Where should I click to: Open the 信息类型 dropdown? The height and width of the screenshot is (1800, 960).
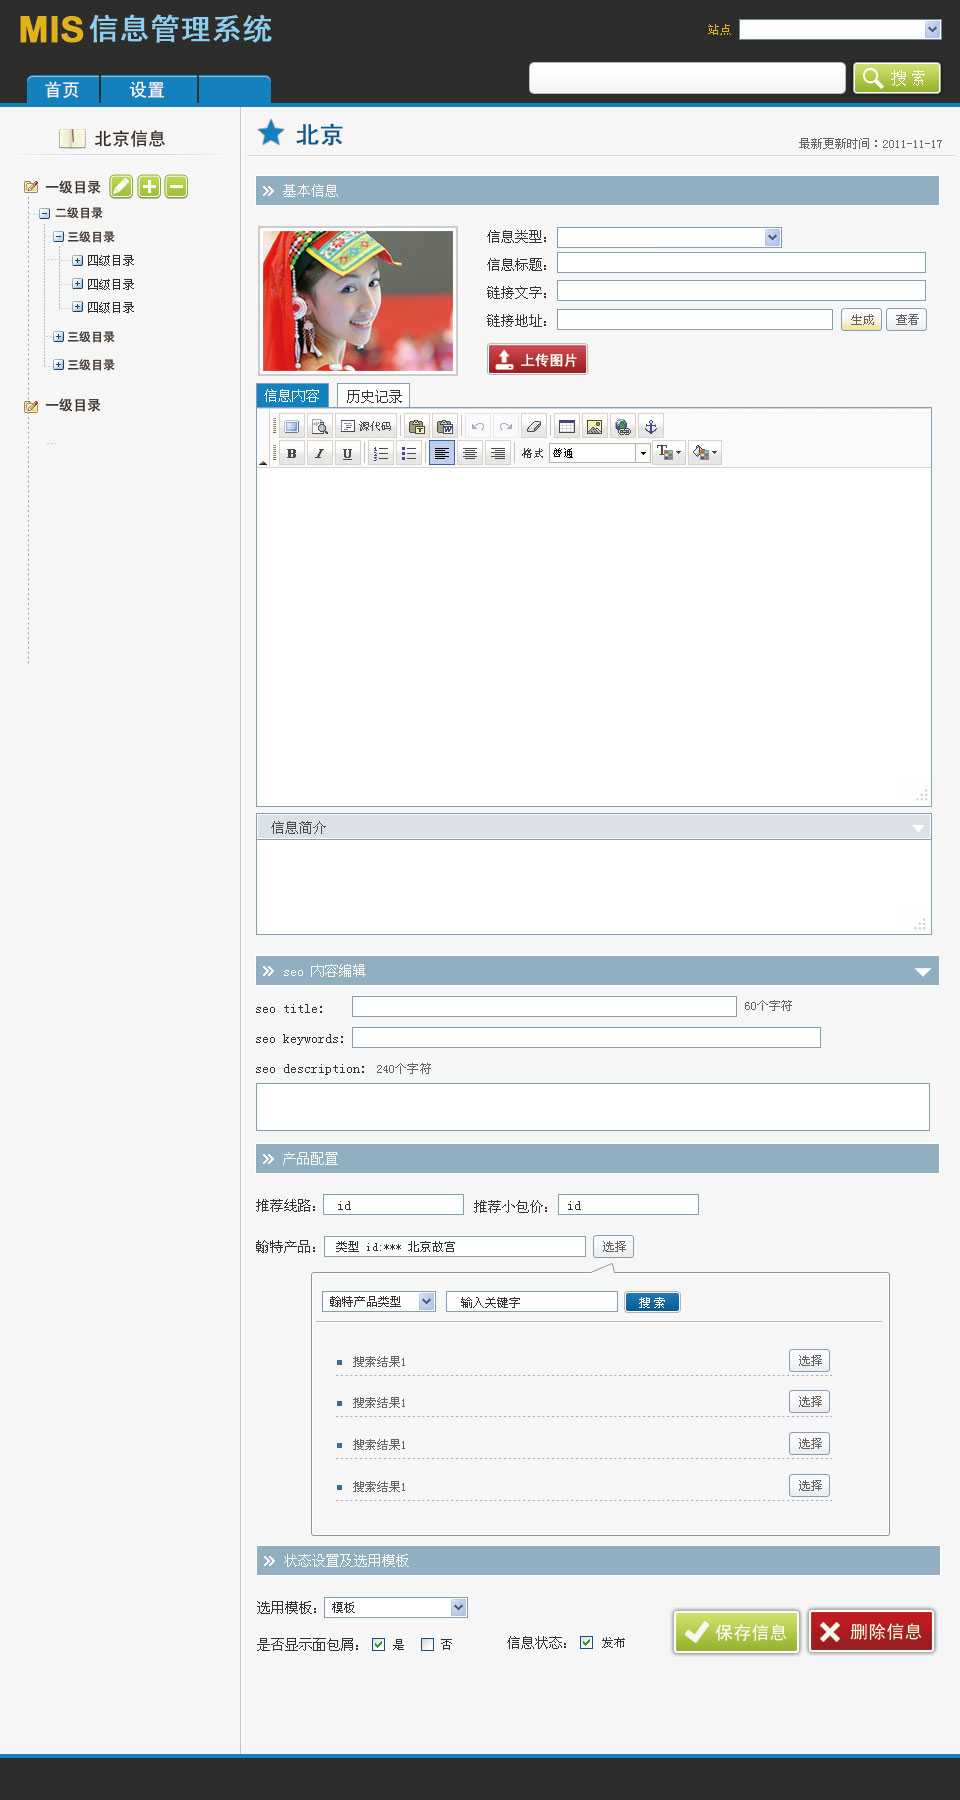669,237
